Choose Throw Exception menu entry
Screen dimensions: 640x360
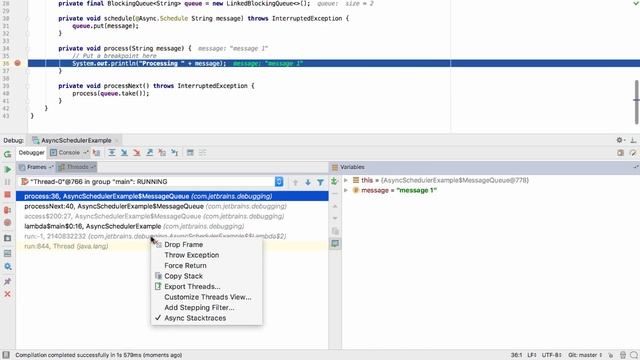[206, 255]
